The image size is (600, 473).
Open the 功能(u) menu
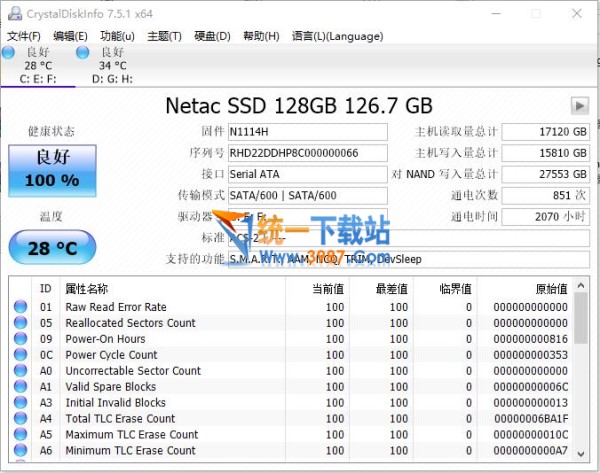[x=117, y=36]
